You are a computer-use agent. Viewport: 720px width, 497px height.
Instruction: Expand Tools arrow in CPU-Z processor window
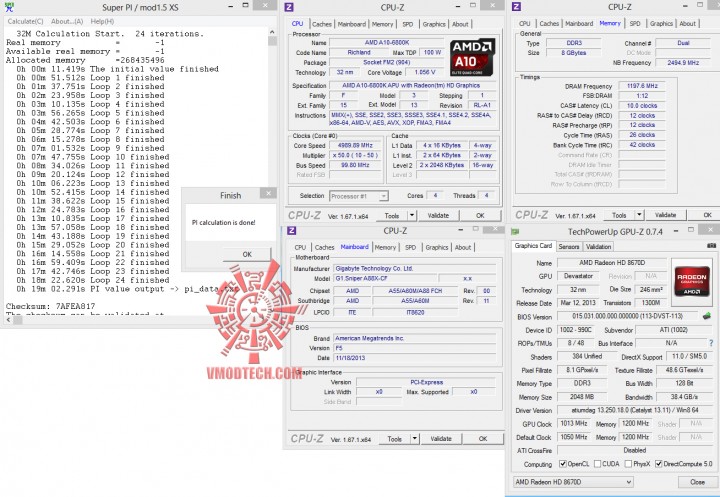coord(412,215)
